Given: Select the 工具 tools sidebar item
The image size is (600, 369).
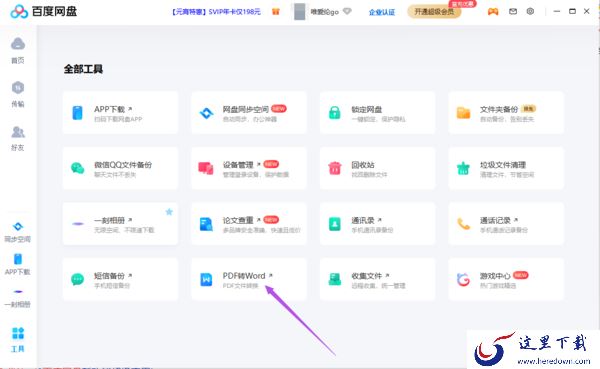Looking at the screenshot, I should tap(18, 339).
